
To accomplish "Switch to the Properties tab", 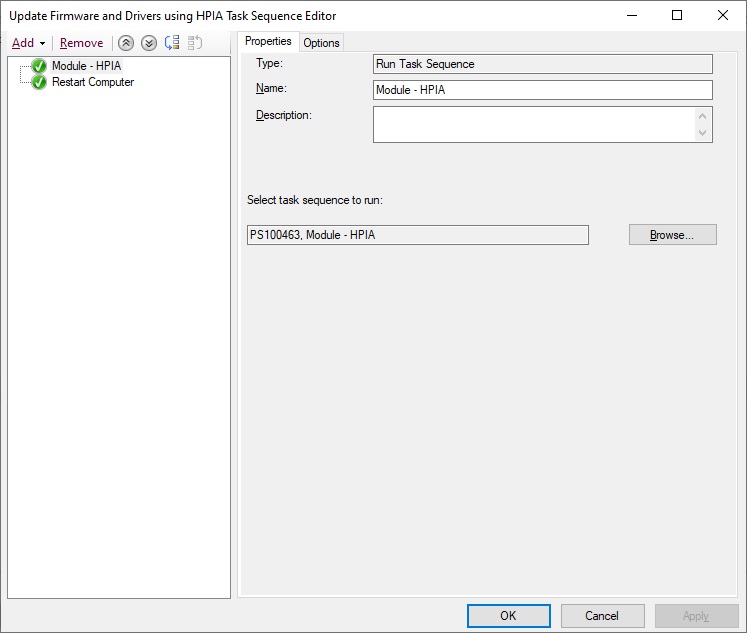I will [x=268, y=41].
